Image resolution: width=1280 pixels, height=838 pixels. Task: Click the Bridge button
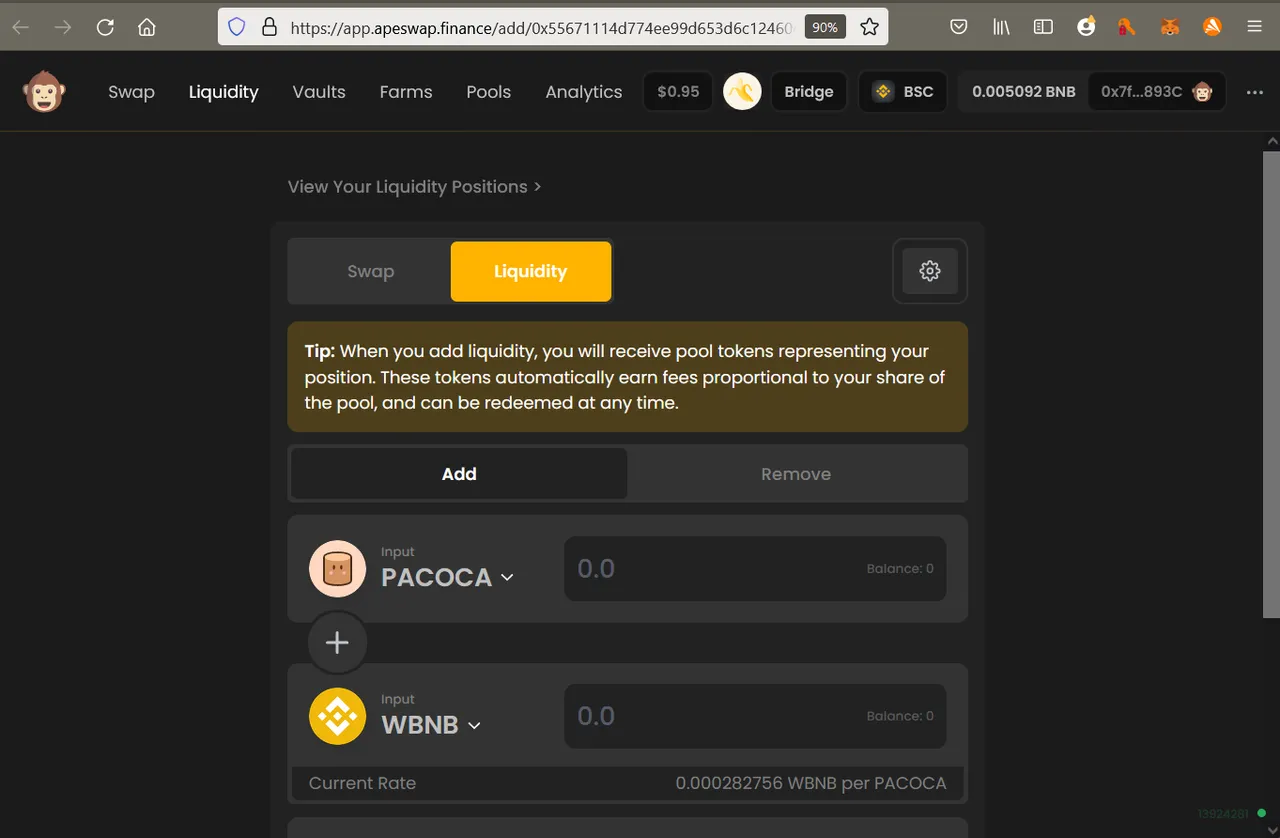tap(809, 92)
